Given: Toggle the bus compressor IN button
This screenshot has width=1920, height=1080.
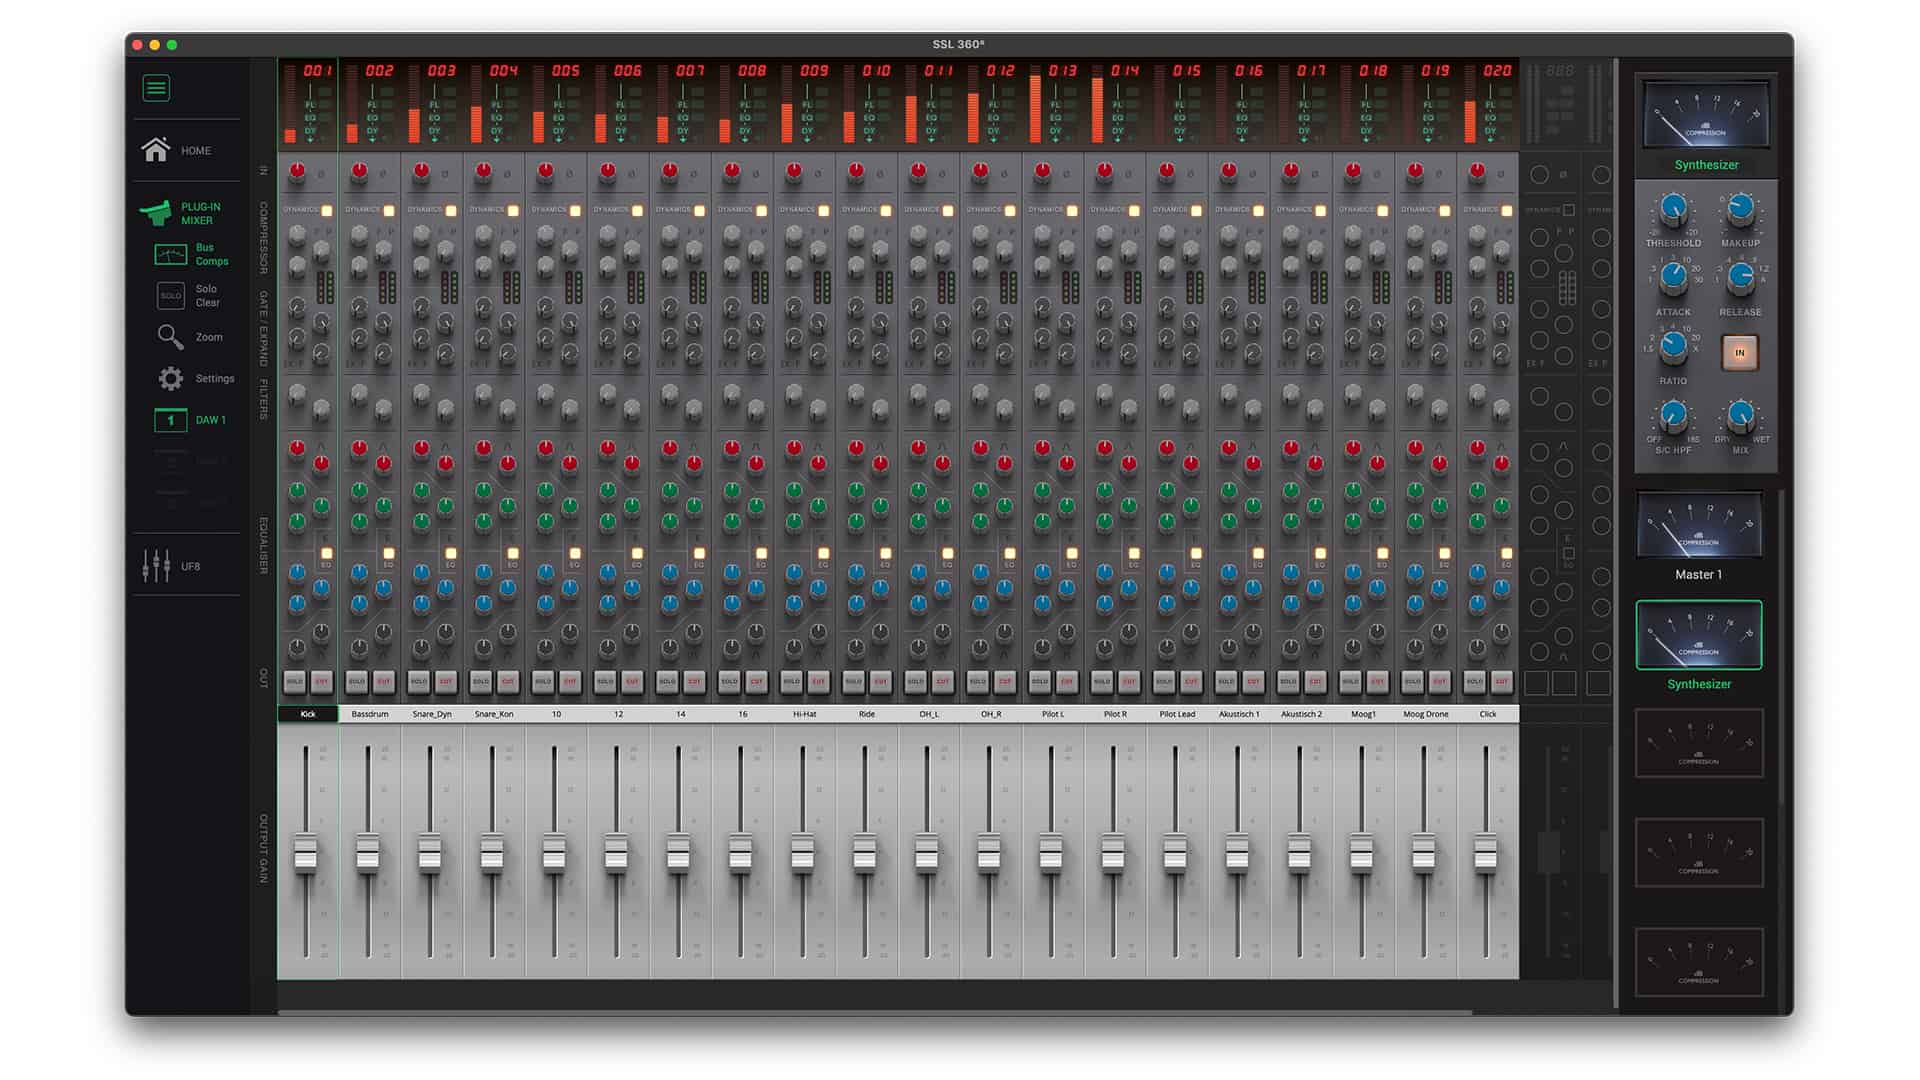Looking at the screenshot, I should [1739, 352].
